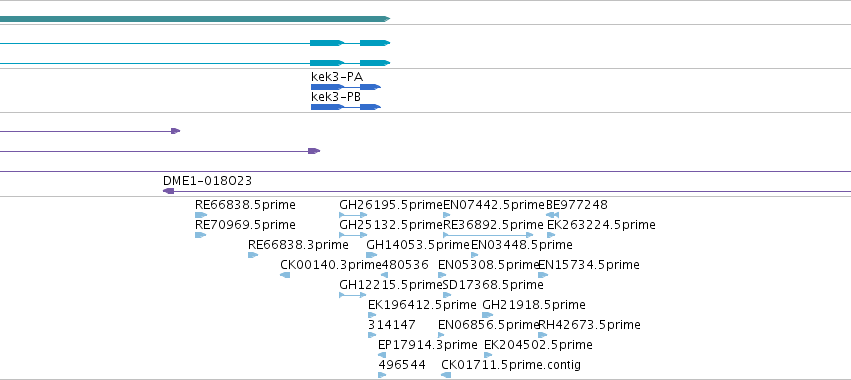Click the BE977248 EST arrow
851x380 pixels.
point(552,215)
